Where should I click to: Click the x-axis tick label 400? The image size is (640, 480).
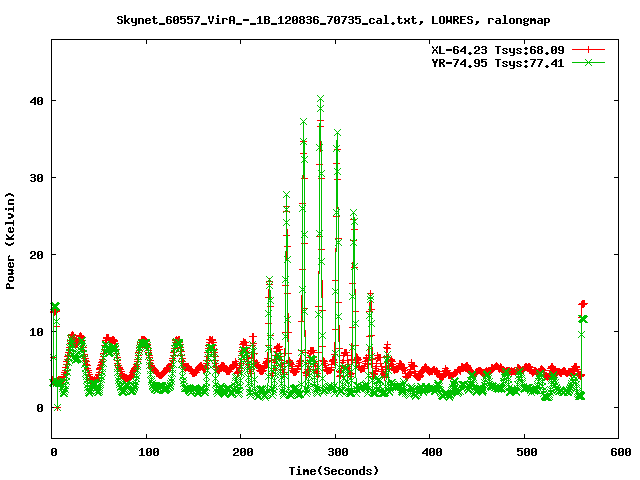[432, 452]
